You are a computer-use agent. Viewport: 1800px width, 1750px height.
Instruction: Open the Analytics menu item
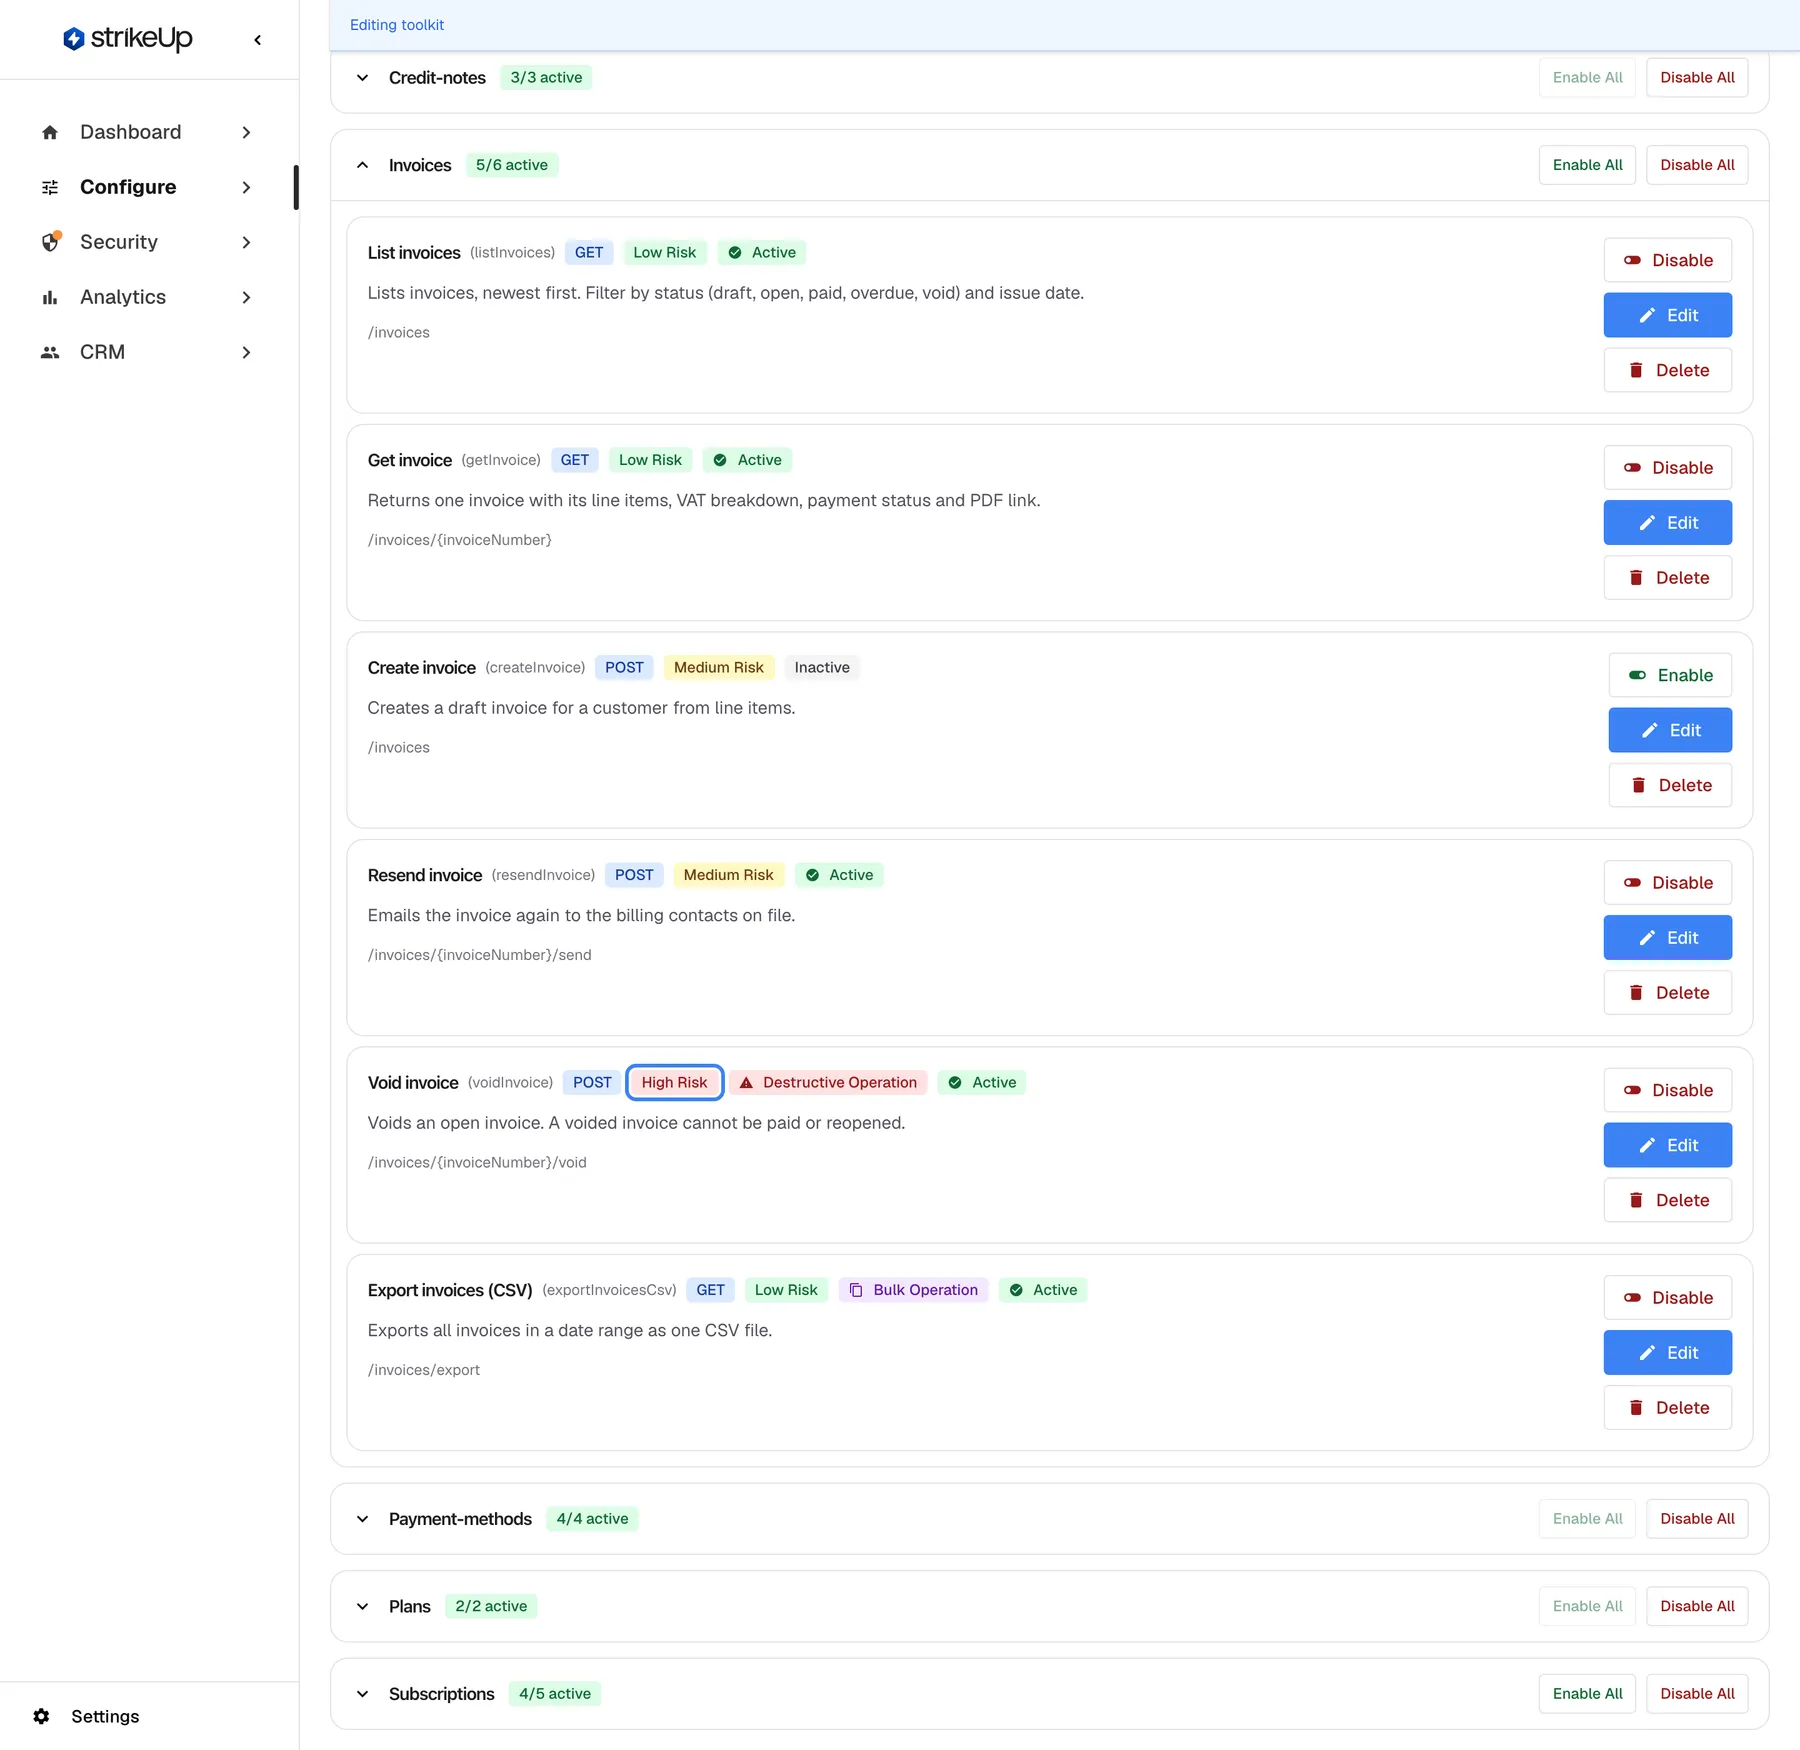pos(147,297)
